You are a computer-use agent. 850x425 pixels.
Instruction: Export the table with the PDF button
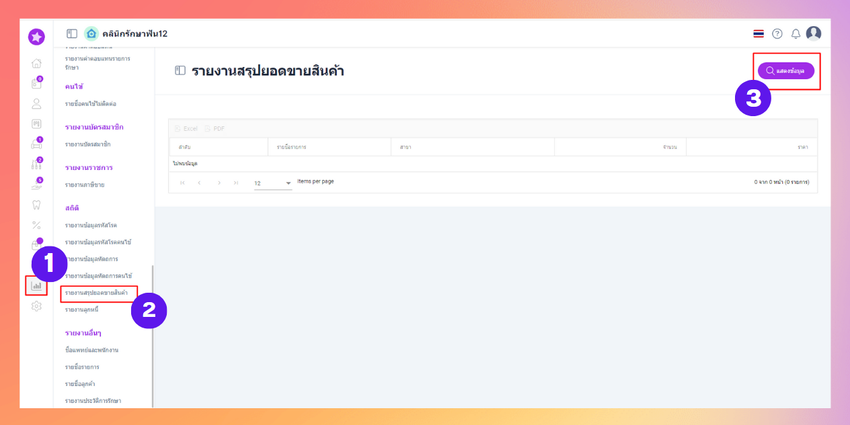pos(215,128)
